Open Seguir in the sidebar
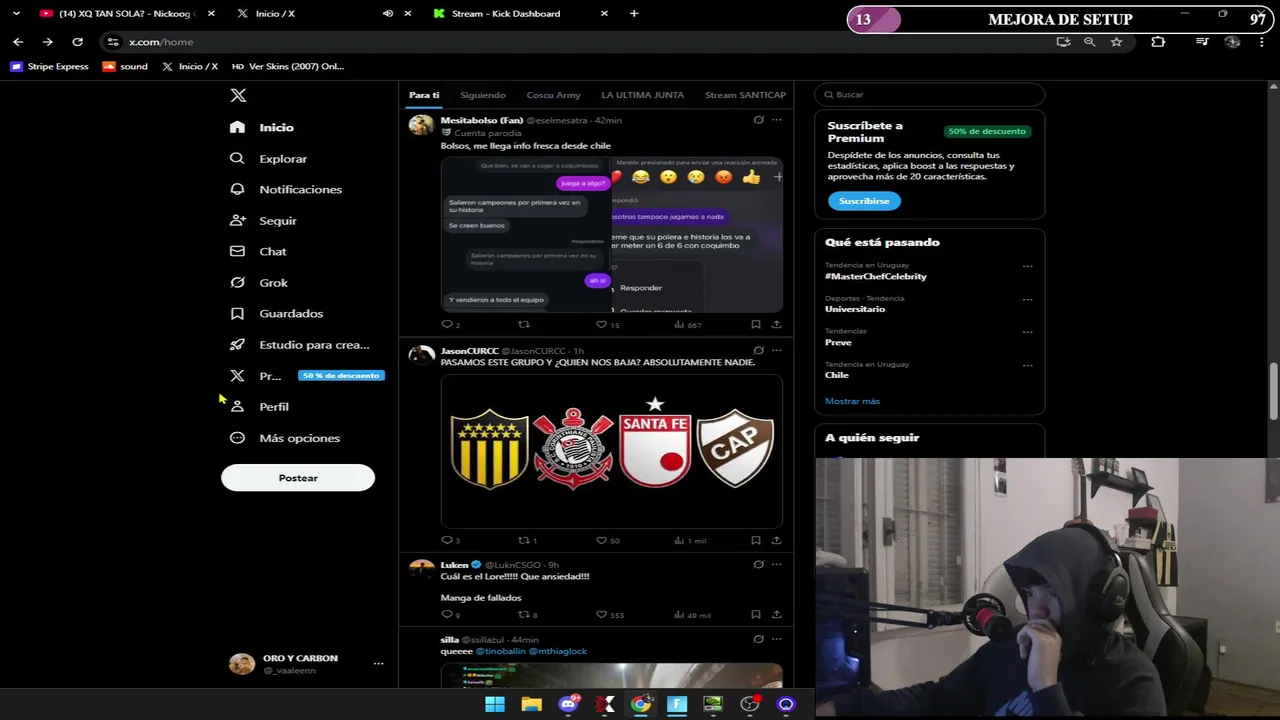Viewport: 1280px width, 720px height. pos(263,220)
